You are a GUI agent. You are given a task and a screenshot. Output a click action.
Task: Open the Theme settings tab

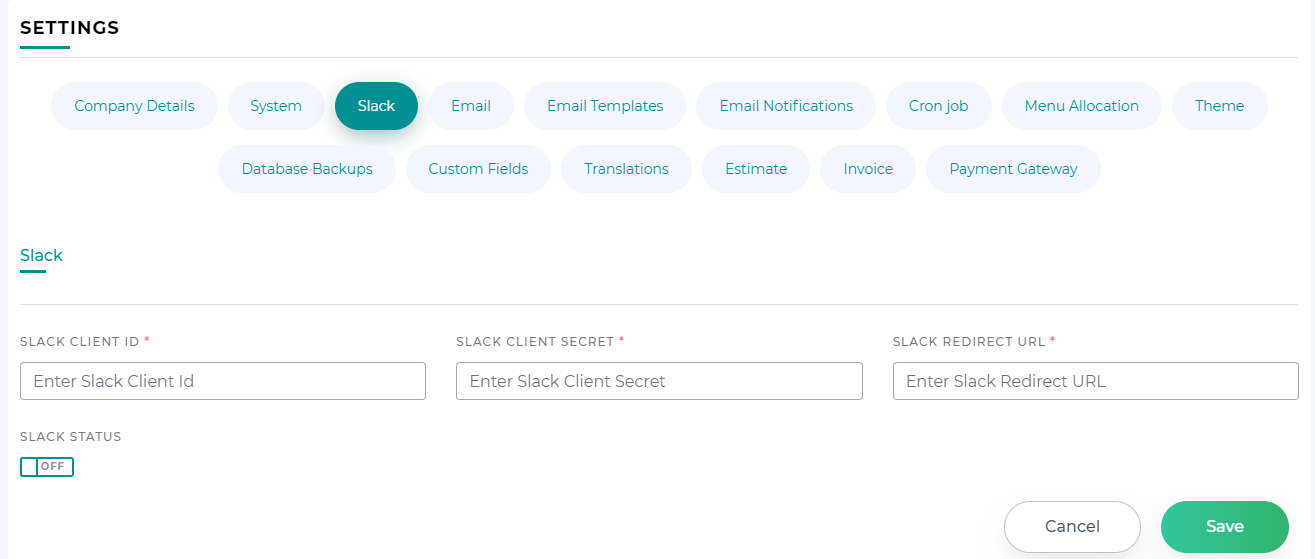point(1219,106)
